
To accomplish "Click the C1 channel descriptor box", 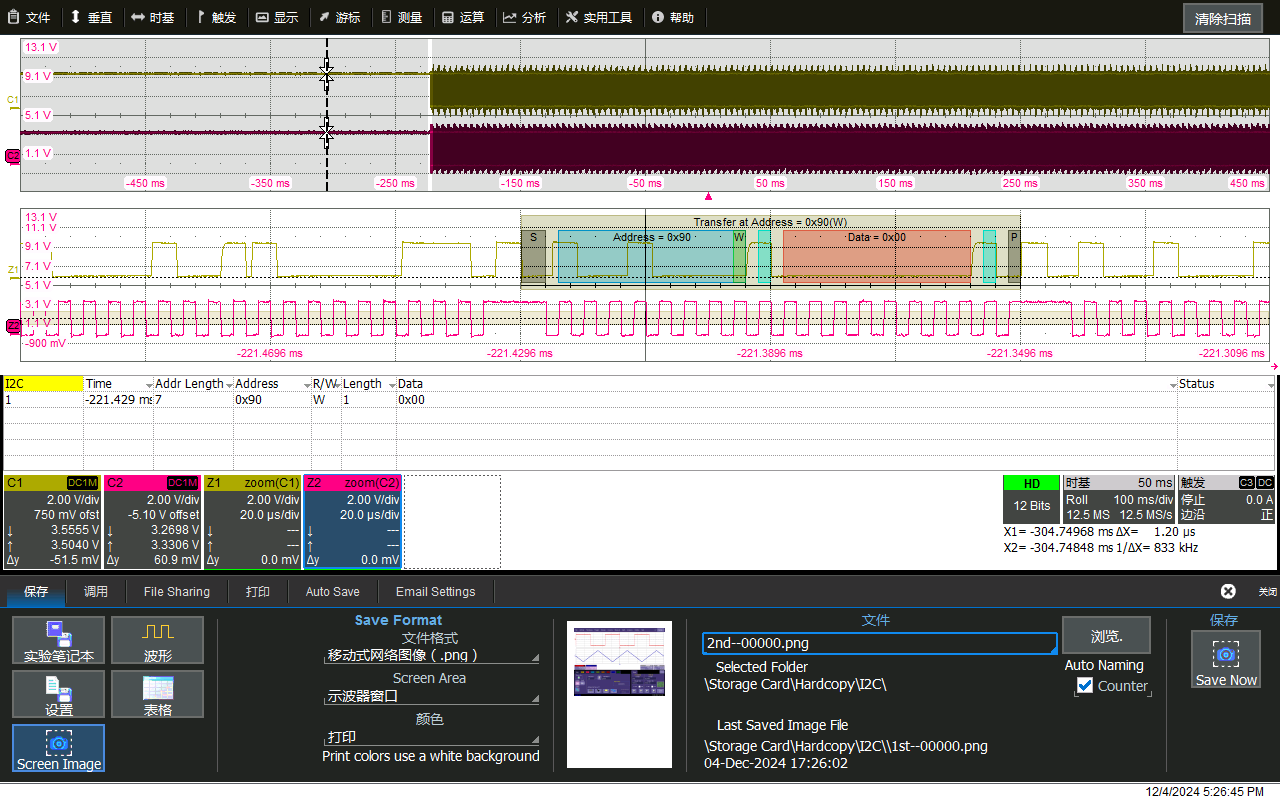I will tap(53, 521).
